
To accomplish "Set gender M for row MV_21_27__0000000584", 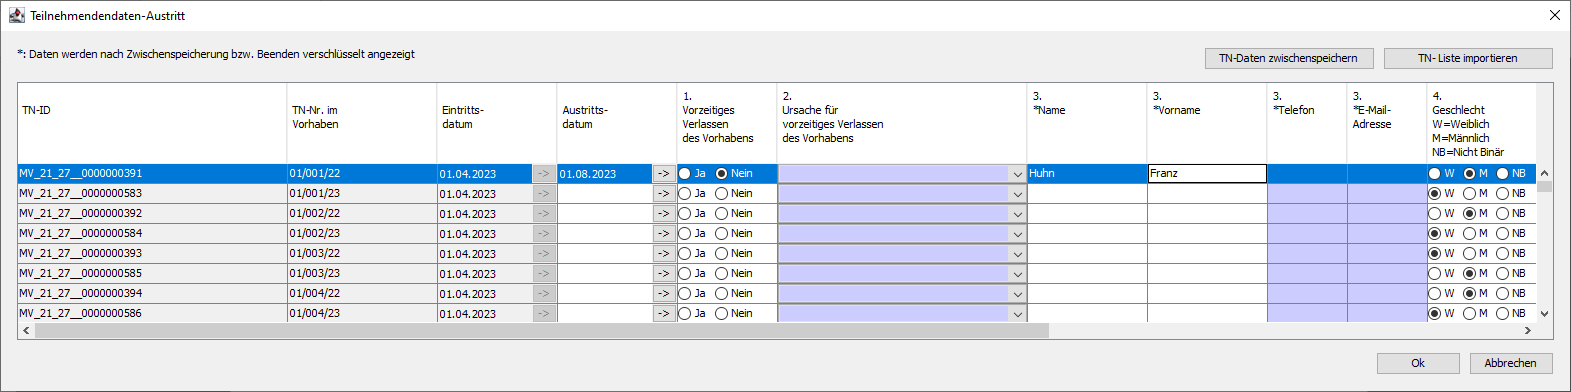I will click(x=1469, y=233).
